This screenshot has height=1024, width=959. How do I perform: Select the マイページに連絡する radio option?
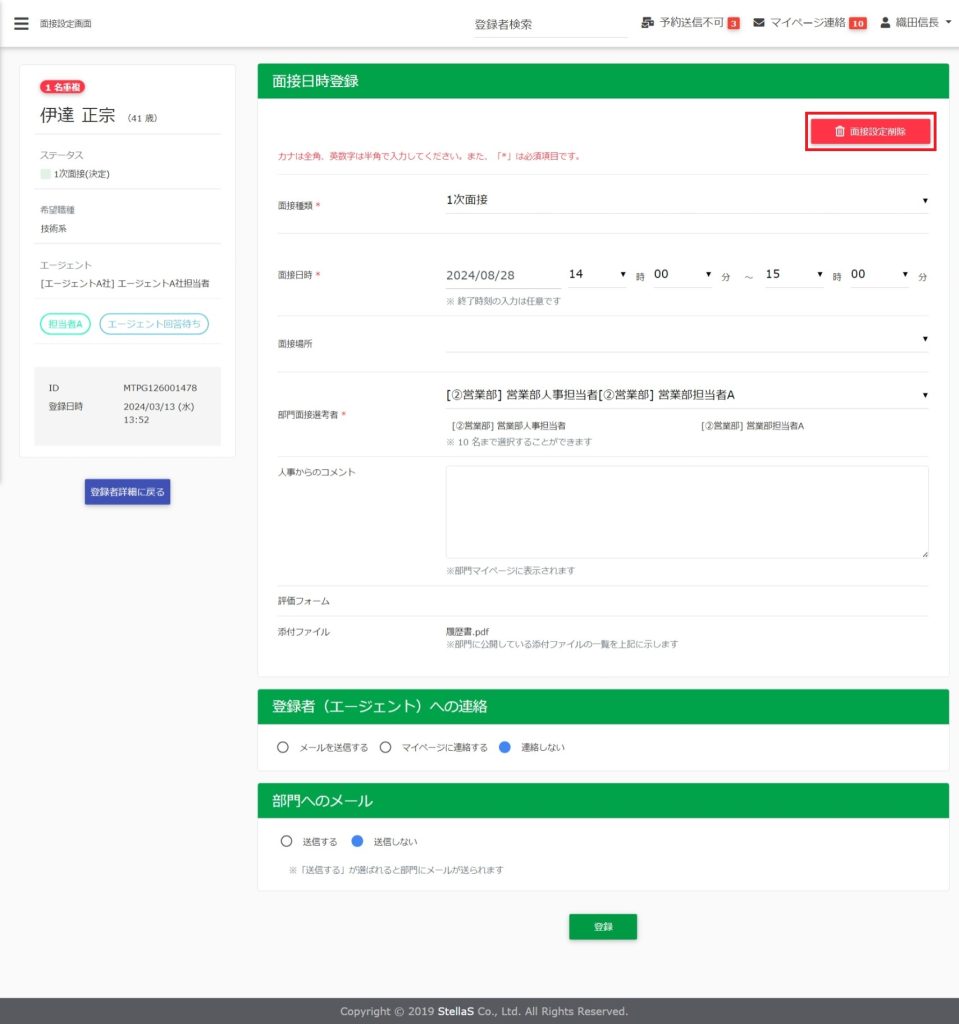coord(385,747)
